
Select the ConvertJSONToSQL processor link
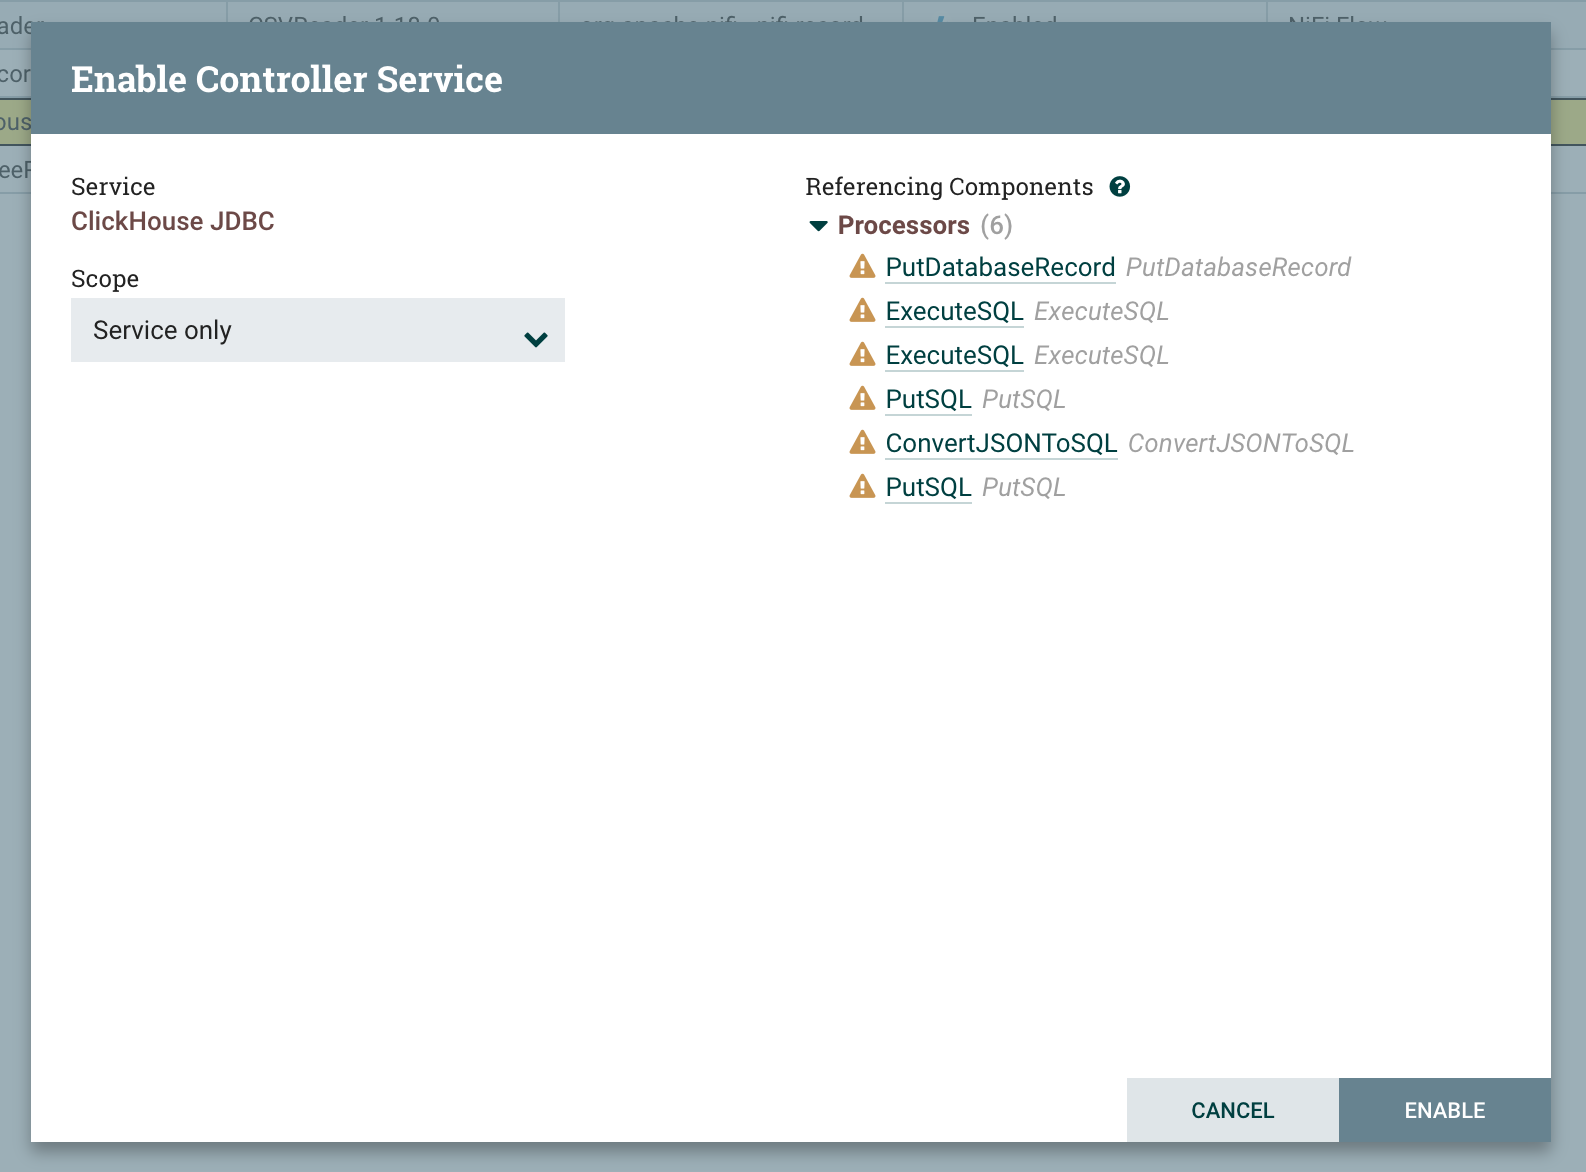tap(1001, 443)
